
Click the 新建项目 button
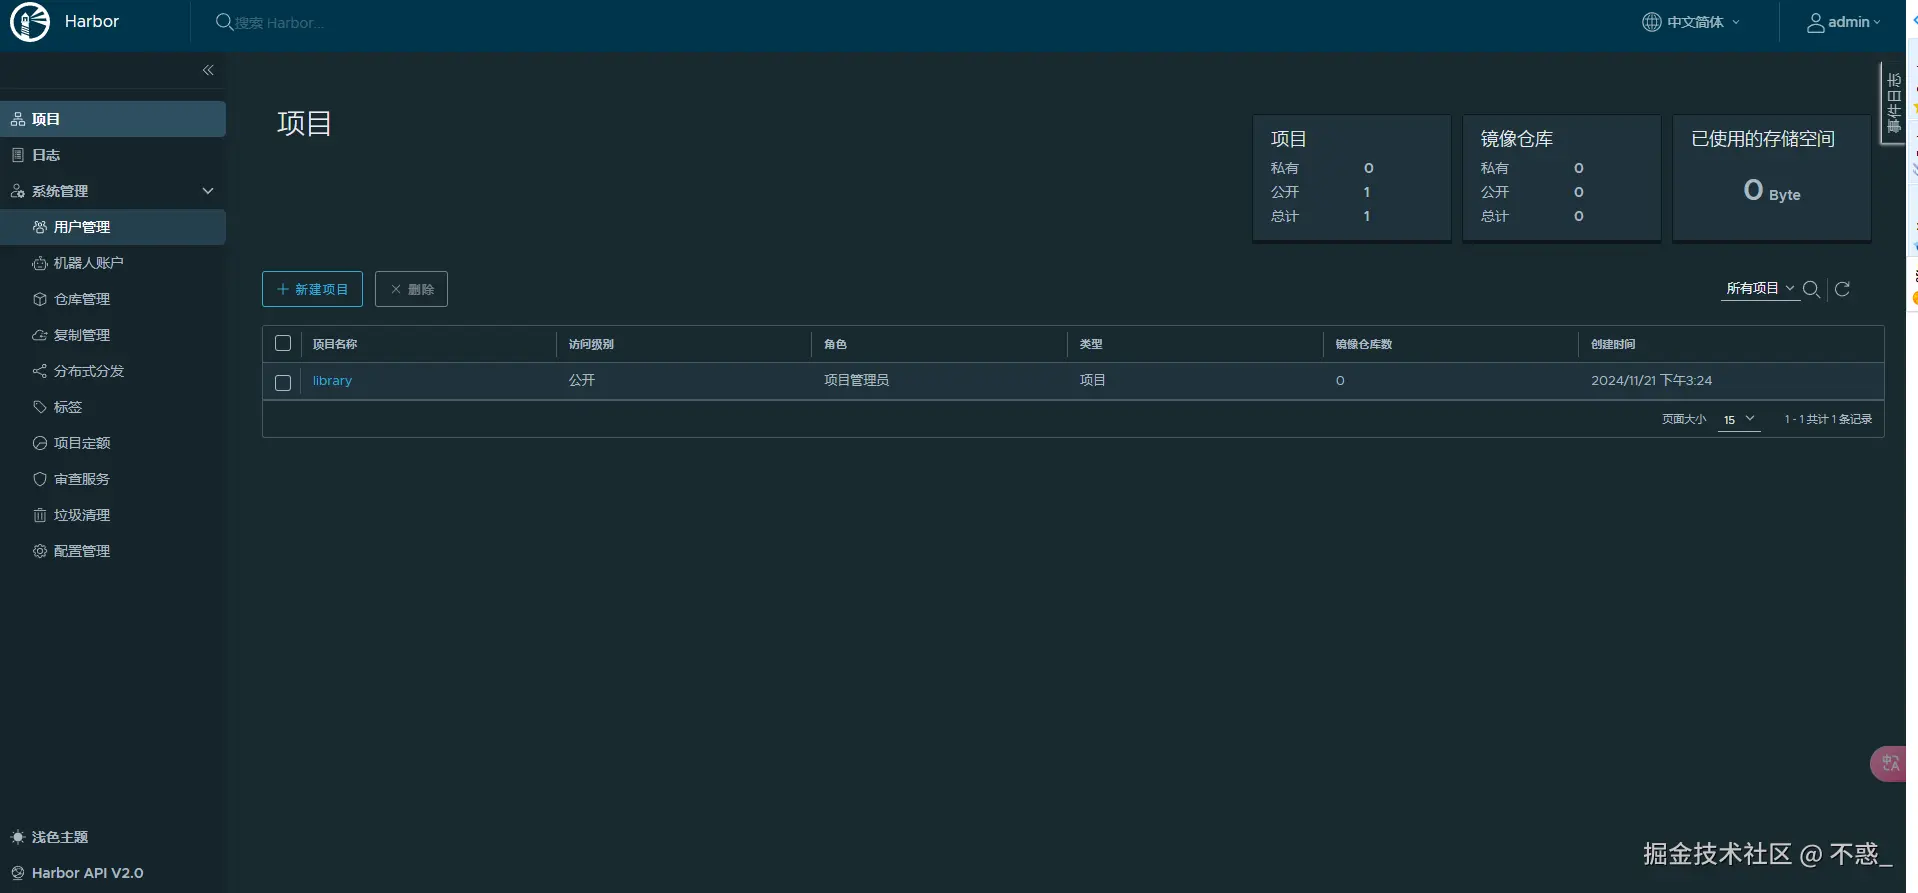click(312, 289)
